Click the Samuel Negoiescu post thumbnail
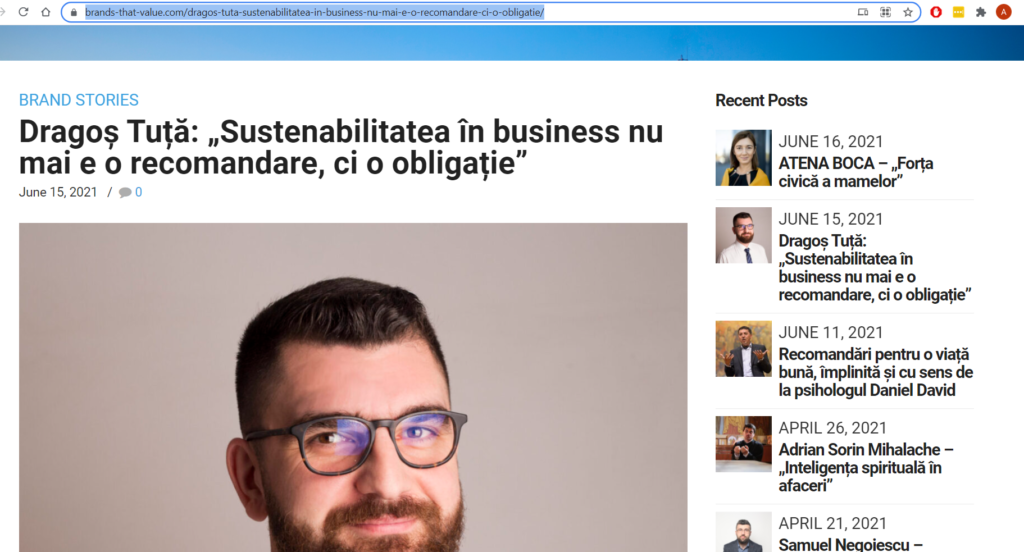1024x552 pixels. 743,532
